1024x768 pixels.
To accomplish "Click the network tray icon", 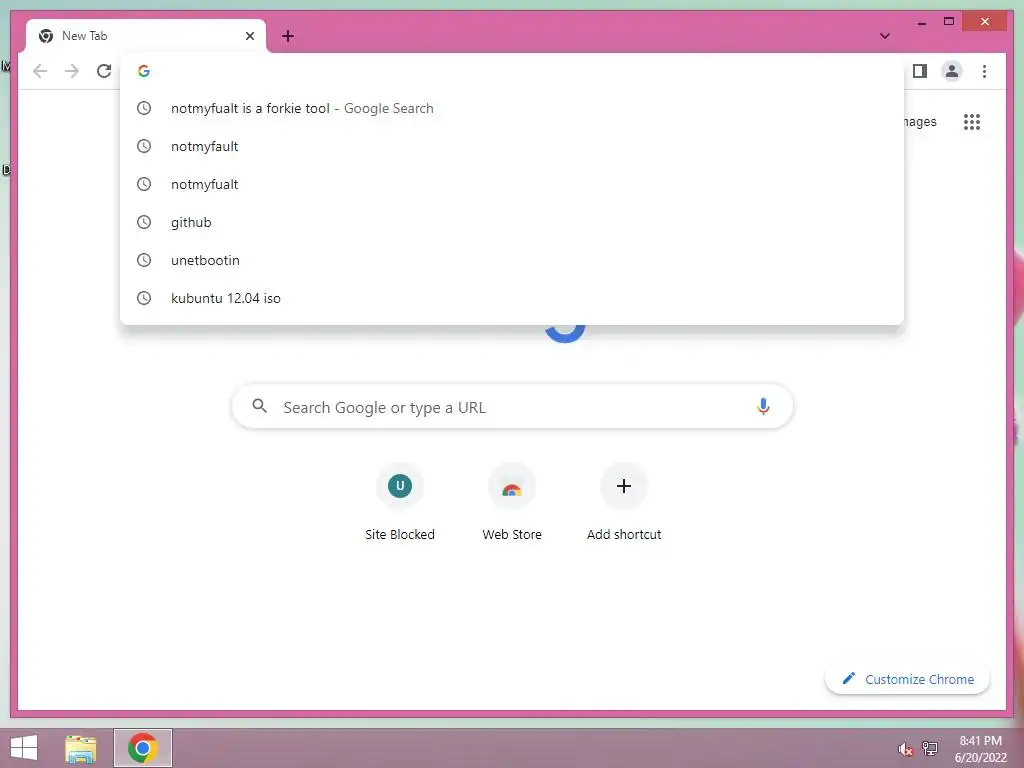I will pos(930,748).
